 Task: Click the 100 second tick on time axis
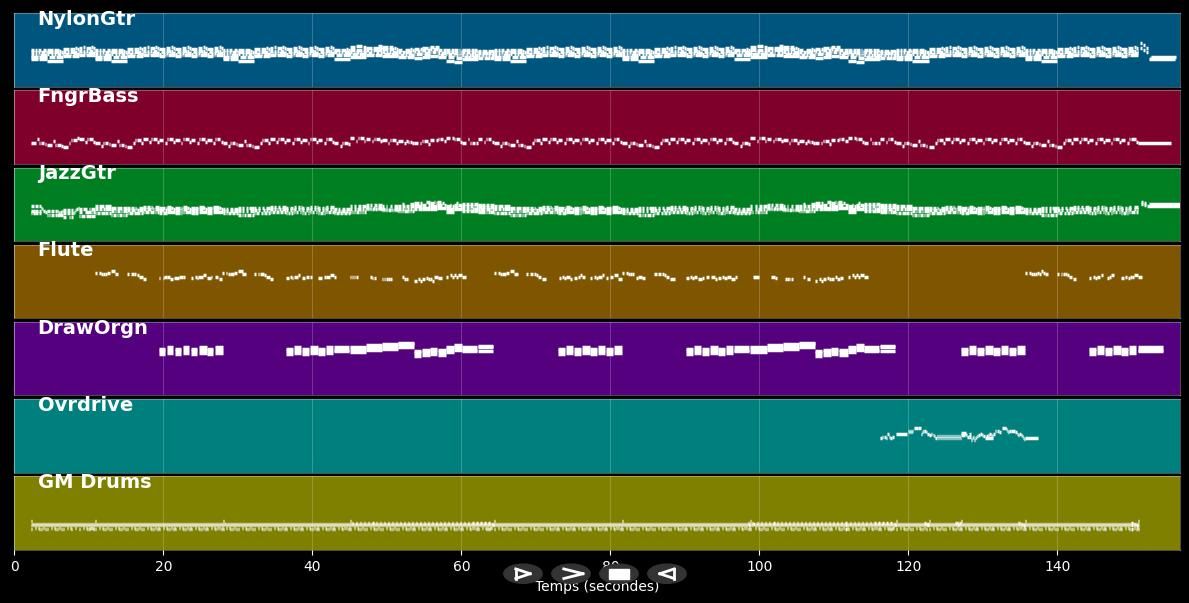coord(759,566)
